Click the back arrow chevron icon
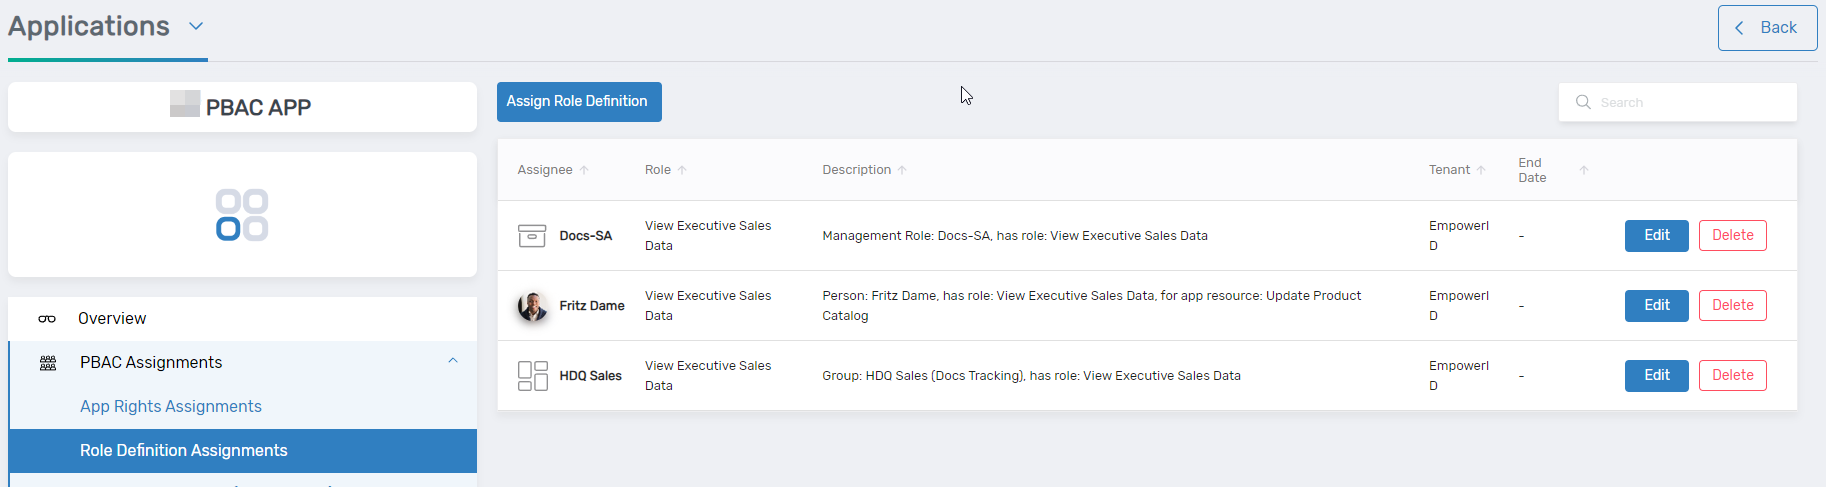The image size is (1826, 487). point(1739,28)
